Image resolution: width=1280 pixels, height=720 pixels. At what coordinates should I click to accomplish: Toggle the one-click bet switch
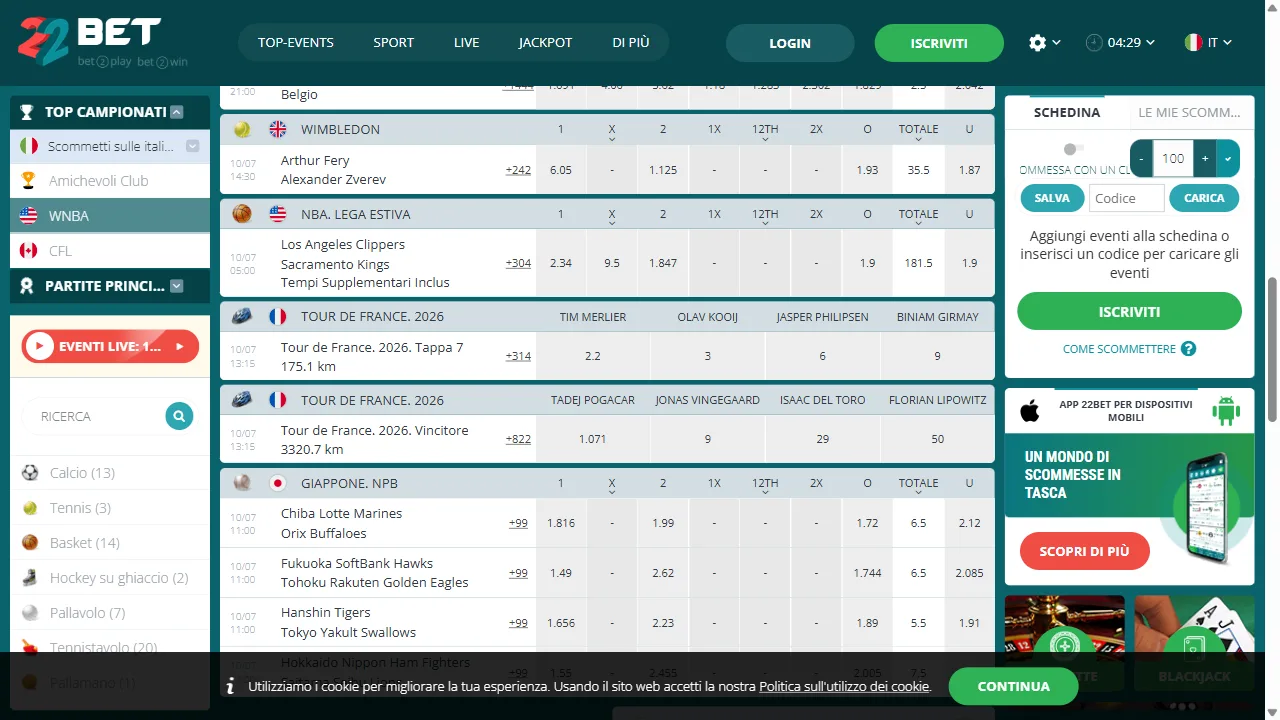(x=1073, y=149)
